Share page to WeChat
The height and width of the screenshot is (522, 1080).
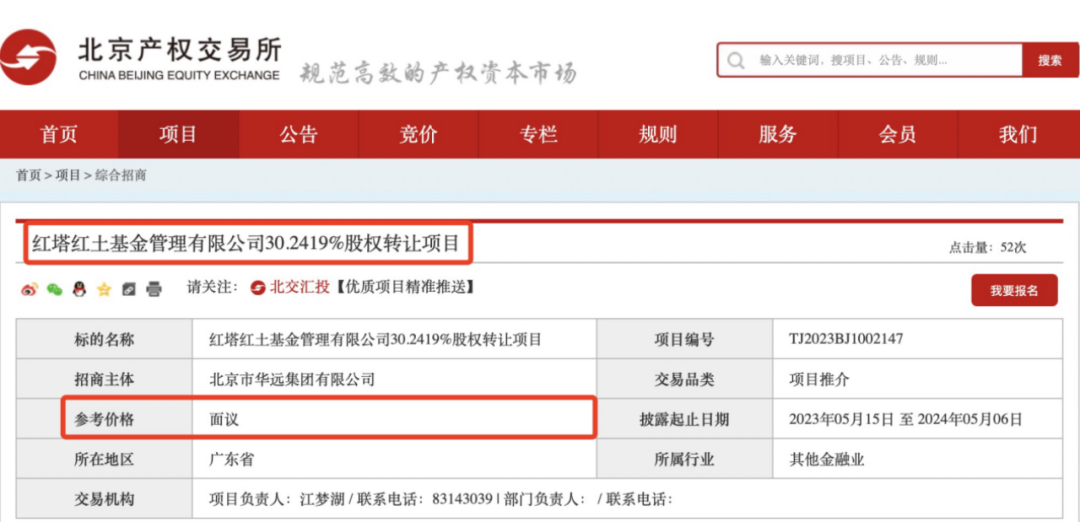pos(54,290)
